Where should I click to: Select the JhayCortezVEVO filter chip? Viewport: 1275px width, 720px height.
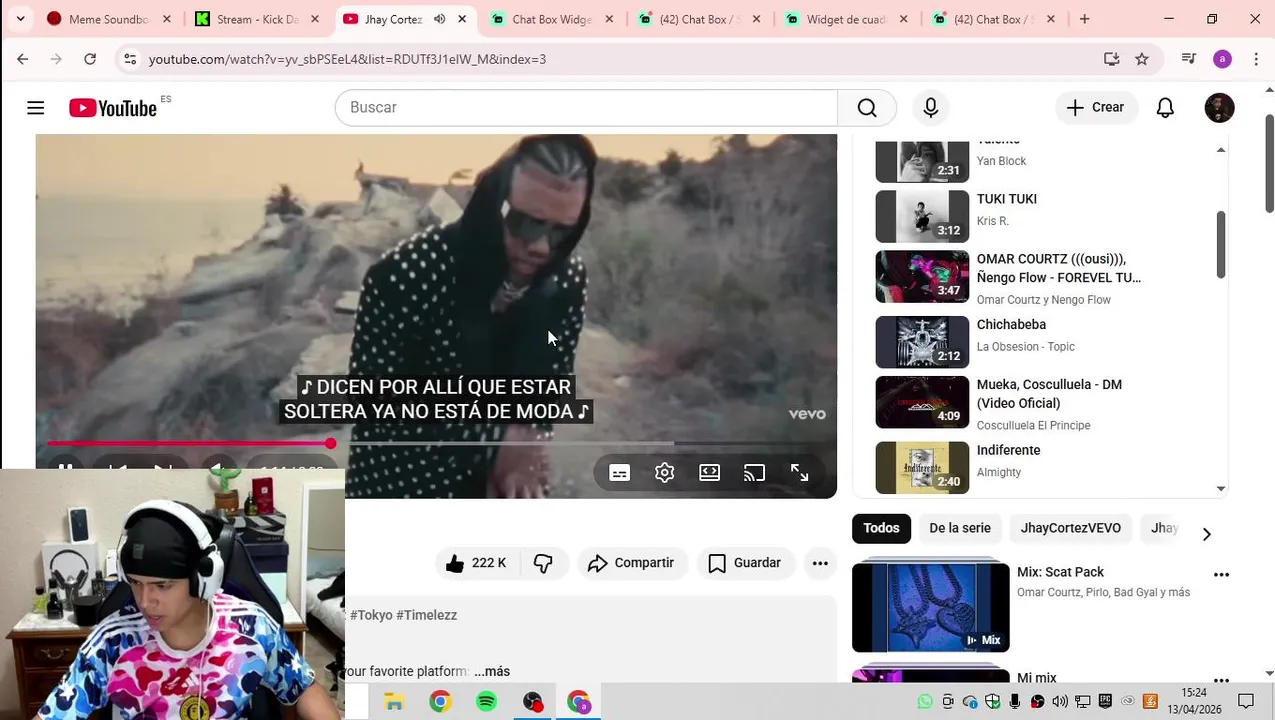[1071, 528]
